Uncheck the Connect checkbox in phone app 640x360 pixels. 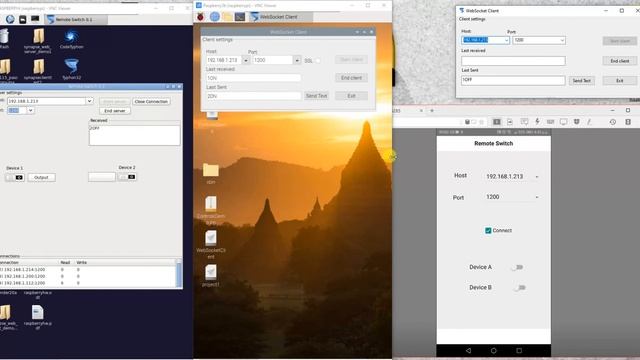click(488, 231)
